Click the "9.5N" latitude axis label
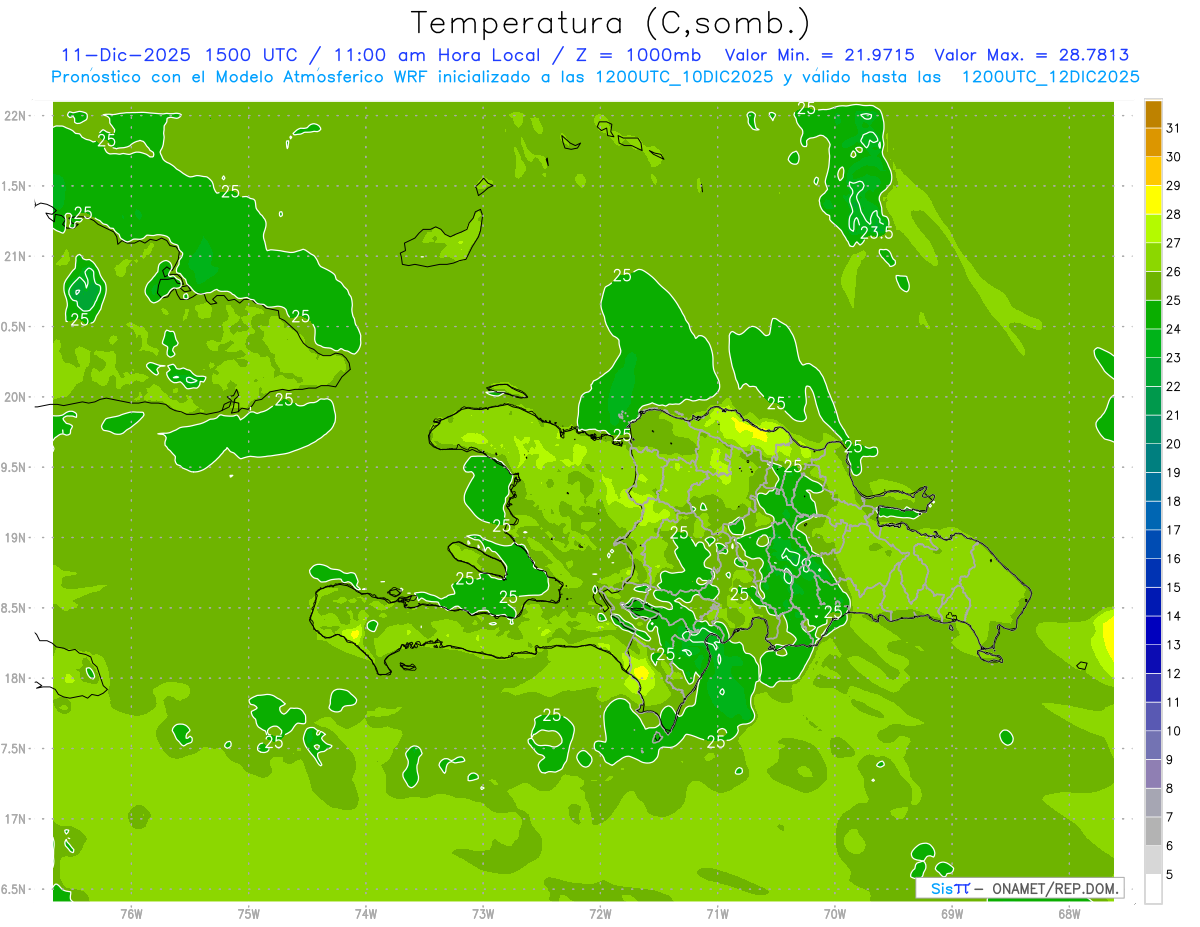The width and height of the screenshot is (1200, 927). (x=13, y=467)
